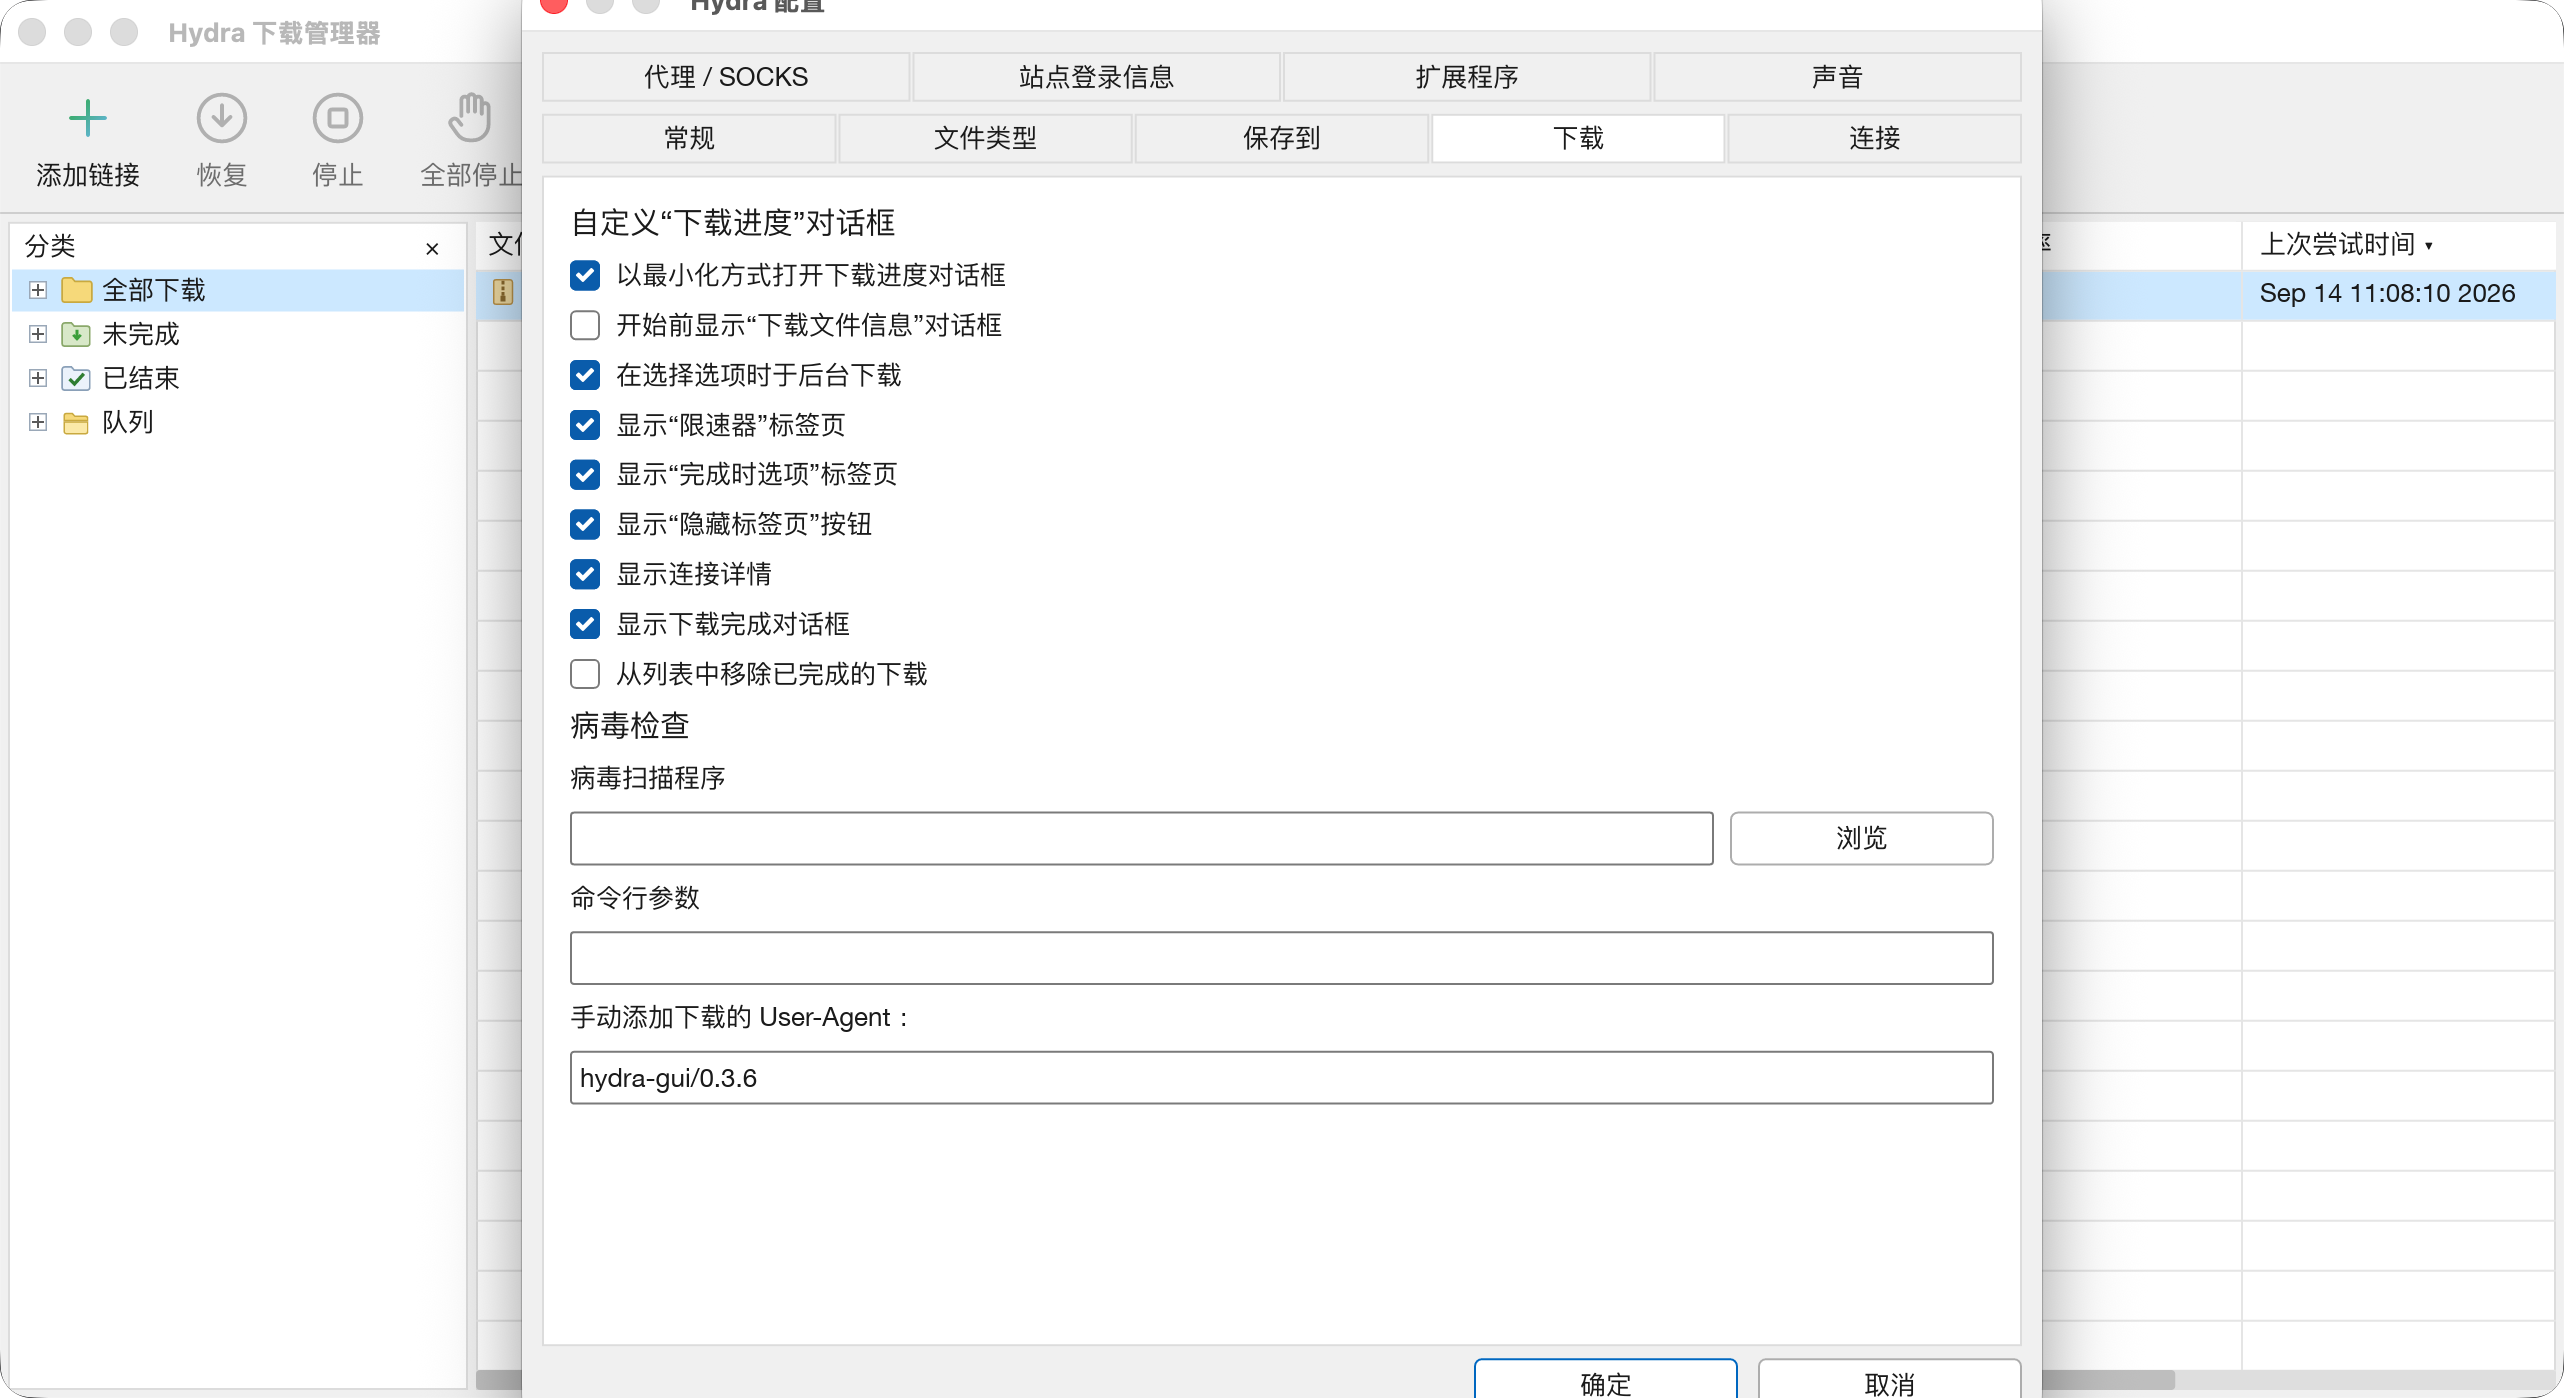The width and height of the screenshot is (2564, 1398).
Task: Click the 浏览 button for virus scanner
Action: point(1861,838)
